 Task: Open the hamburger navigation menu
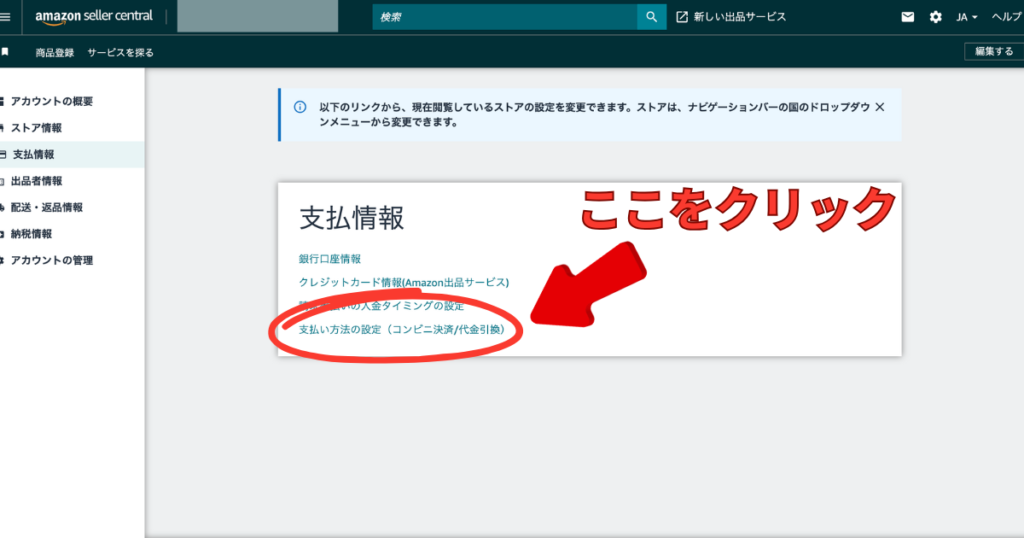[x=5, y=17]
